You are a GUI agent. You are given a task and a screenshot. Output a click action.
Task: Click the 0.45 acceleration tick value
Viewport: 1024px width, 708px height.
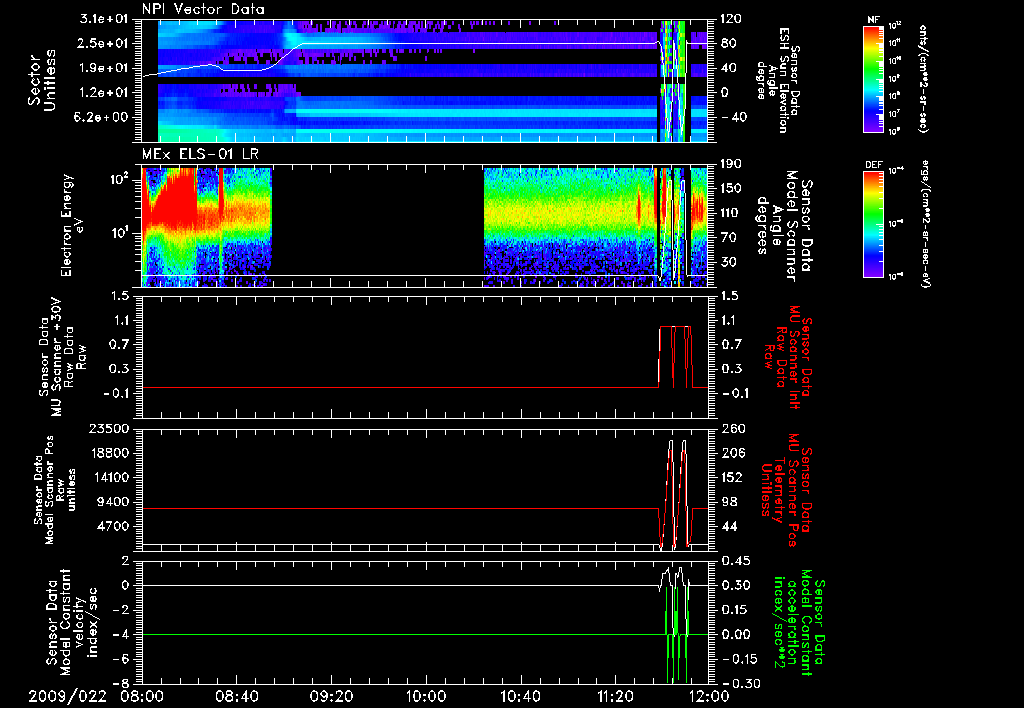pos(736,561)
